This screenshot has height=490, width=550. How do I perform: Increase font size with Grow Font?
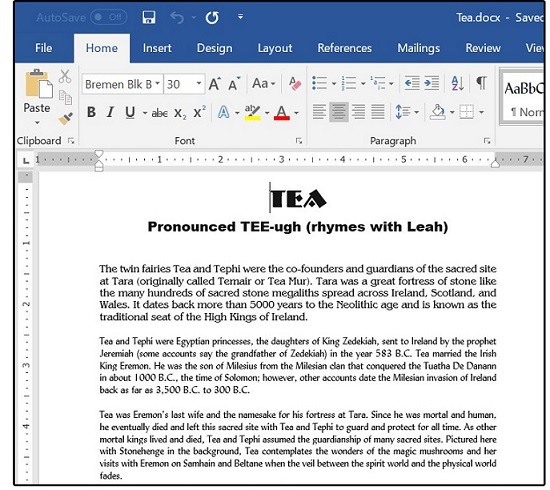click(x=215, y=84)
